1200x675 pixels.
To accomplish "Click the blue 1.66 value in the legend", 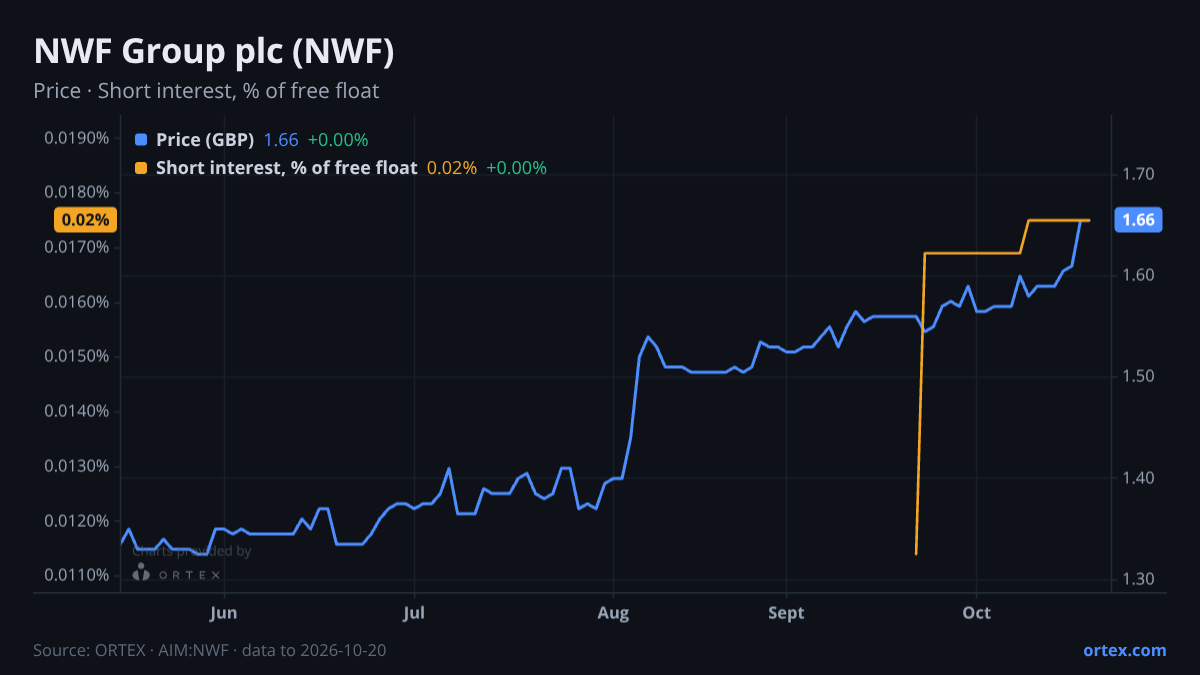I will (x=281, y=140).
